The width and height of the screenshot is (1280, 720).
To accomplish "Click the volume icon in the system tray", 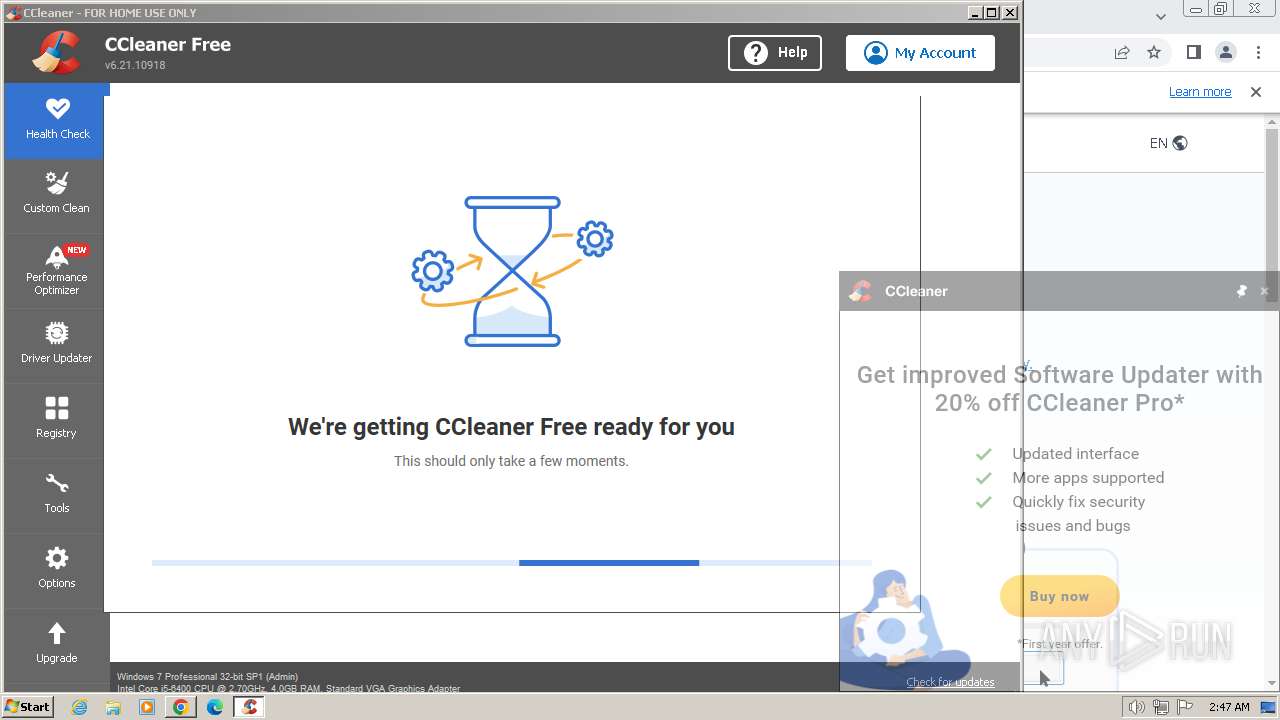I will click(1136, 707).
